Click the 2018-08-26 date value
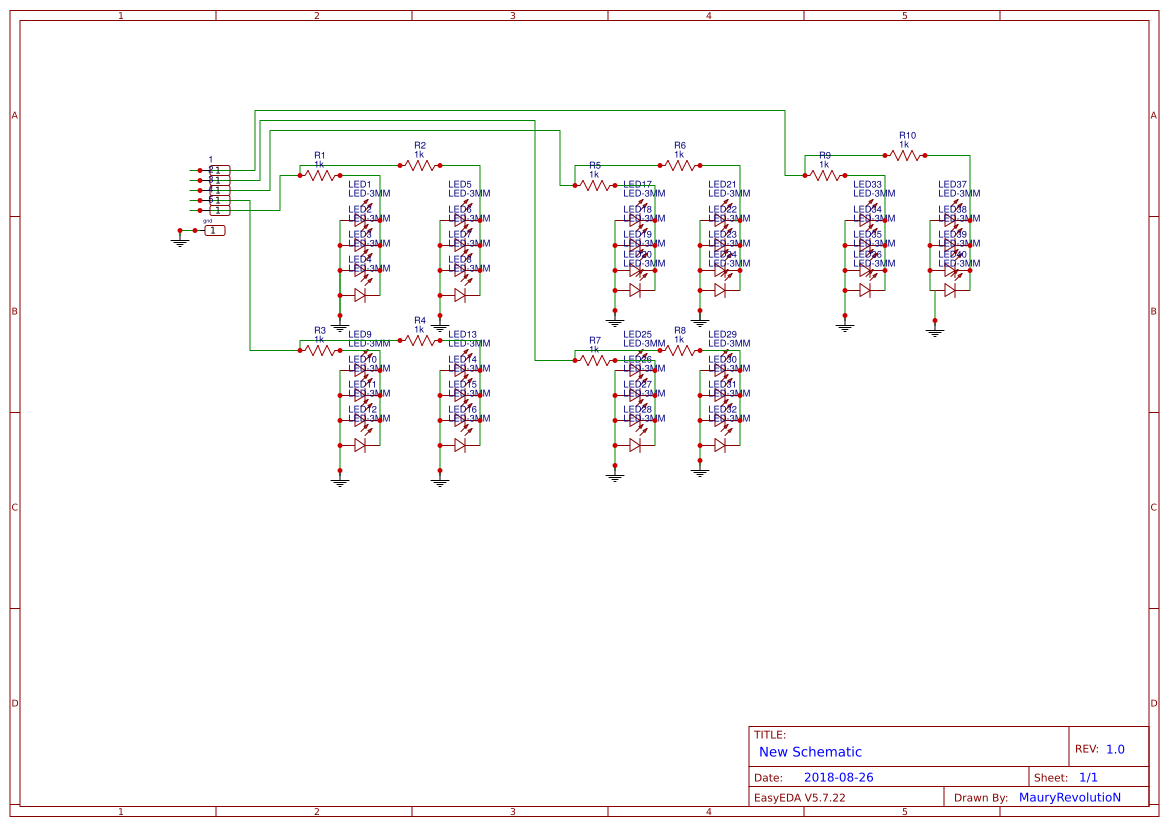Viewport: 1169px width, 827px height. tap(840, 777)
